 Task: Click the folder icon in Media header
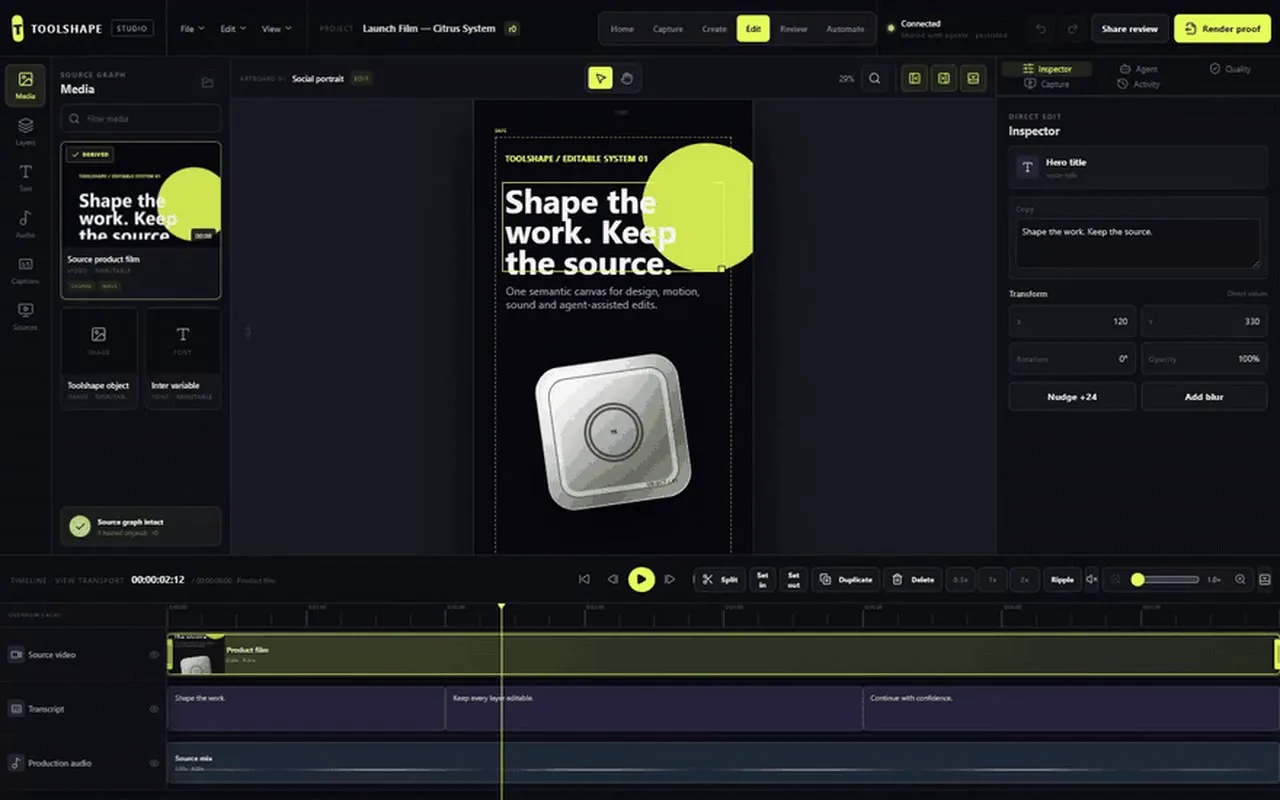pos(208,82)
